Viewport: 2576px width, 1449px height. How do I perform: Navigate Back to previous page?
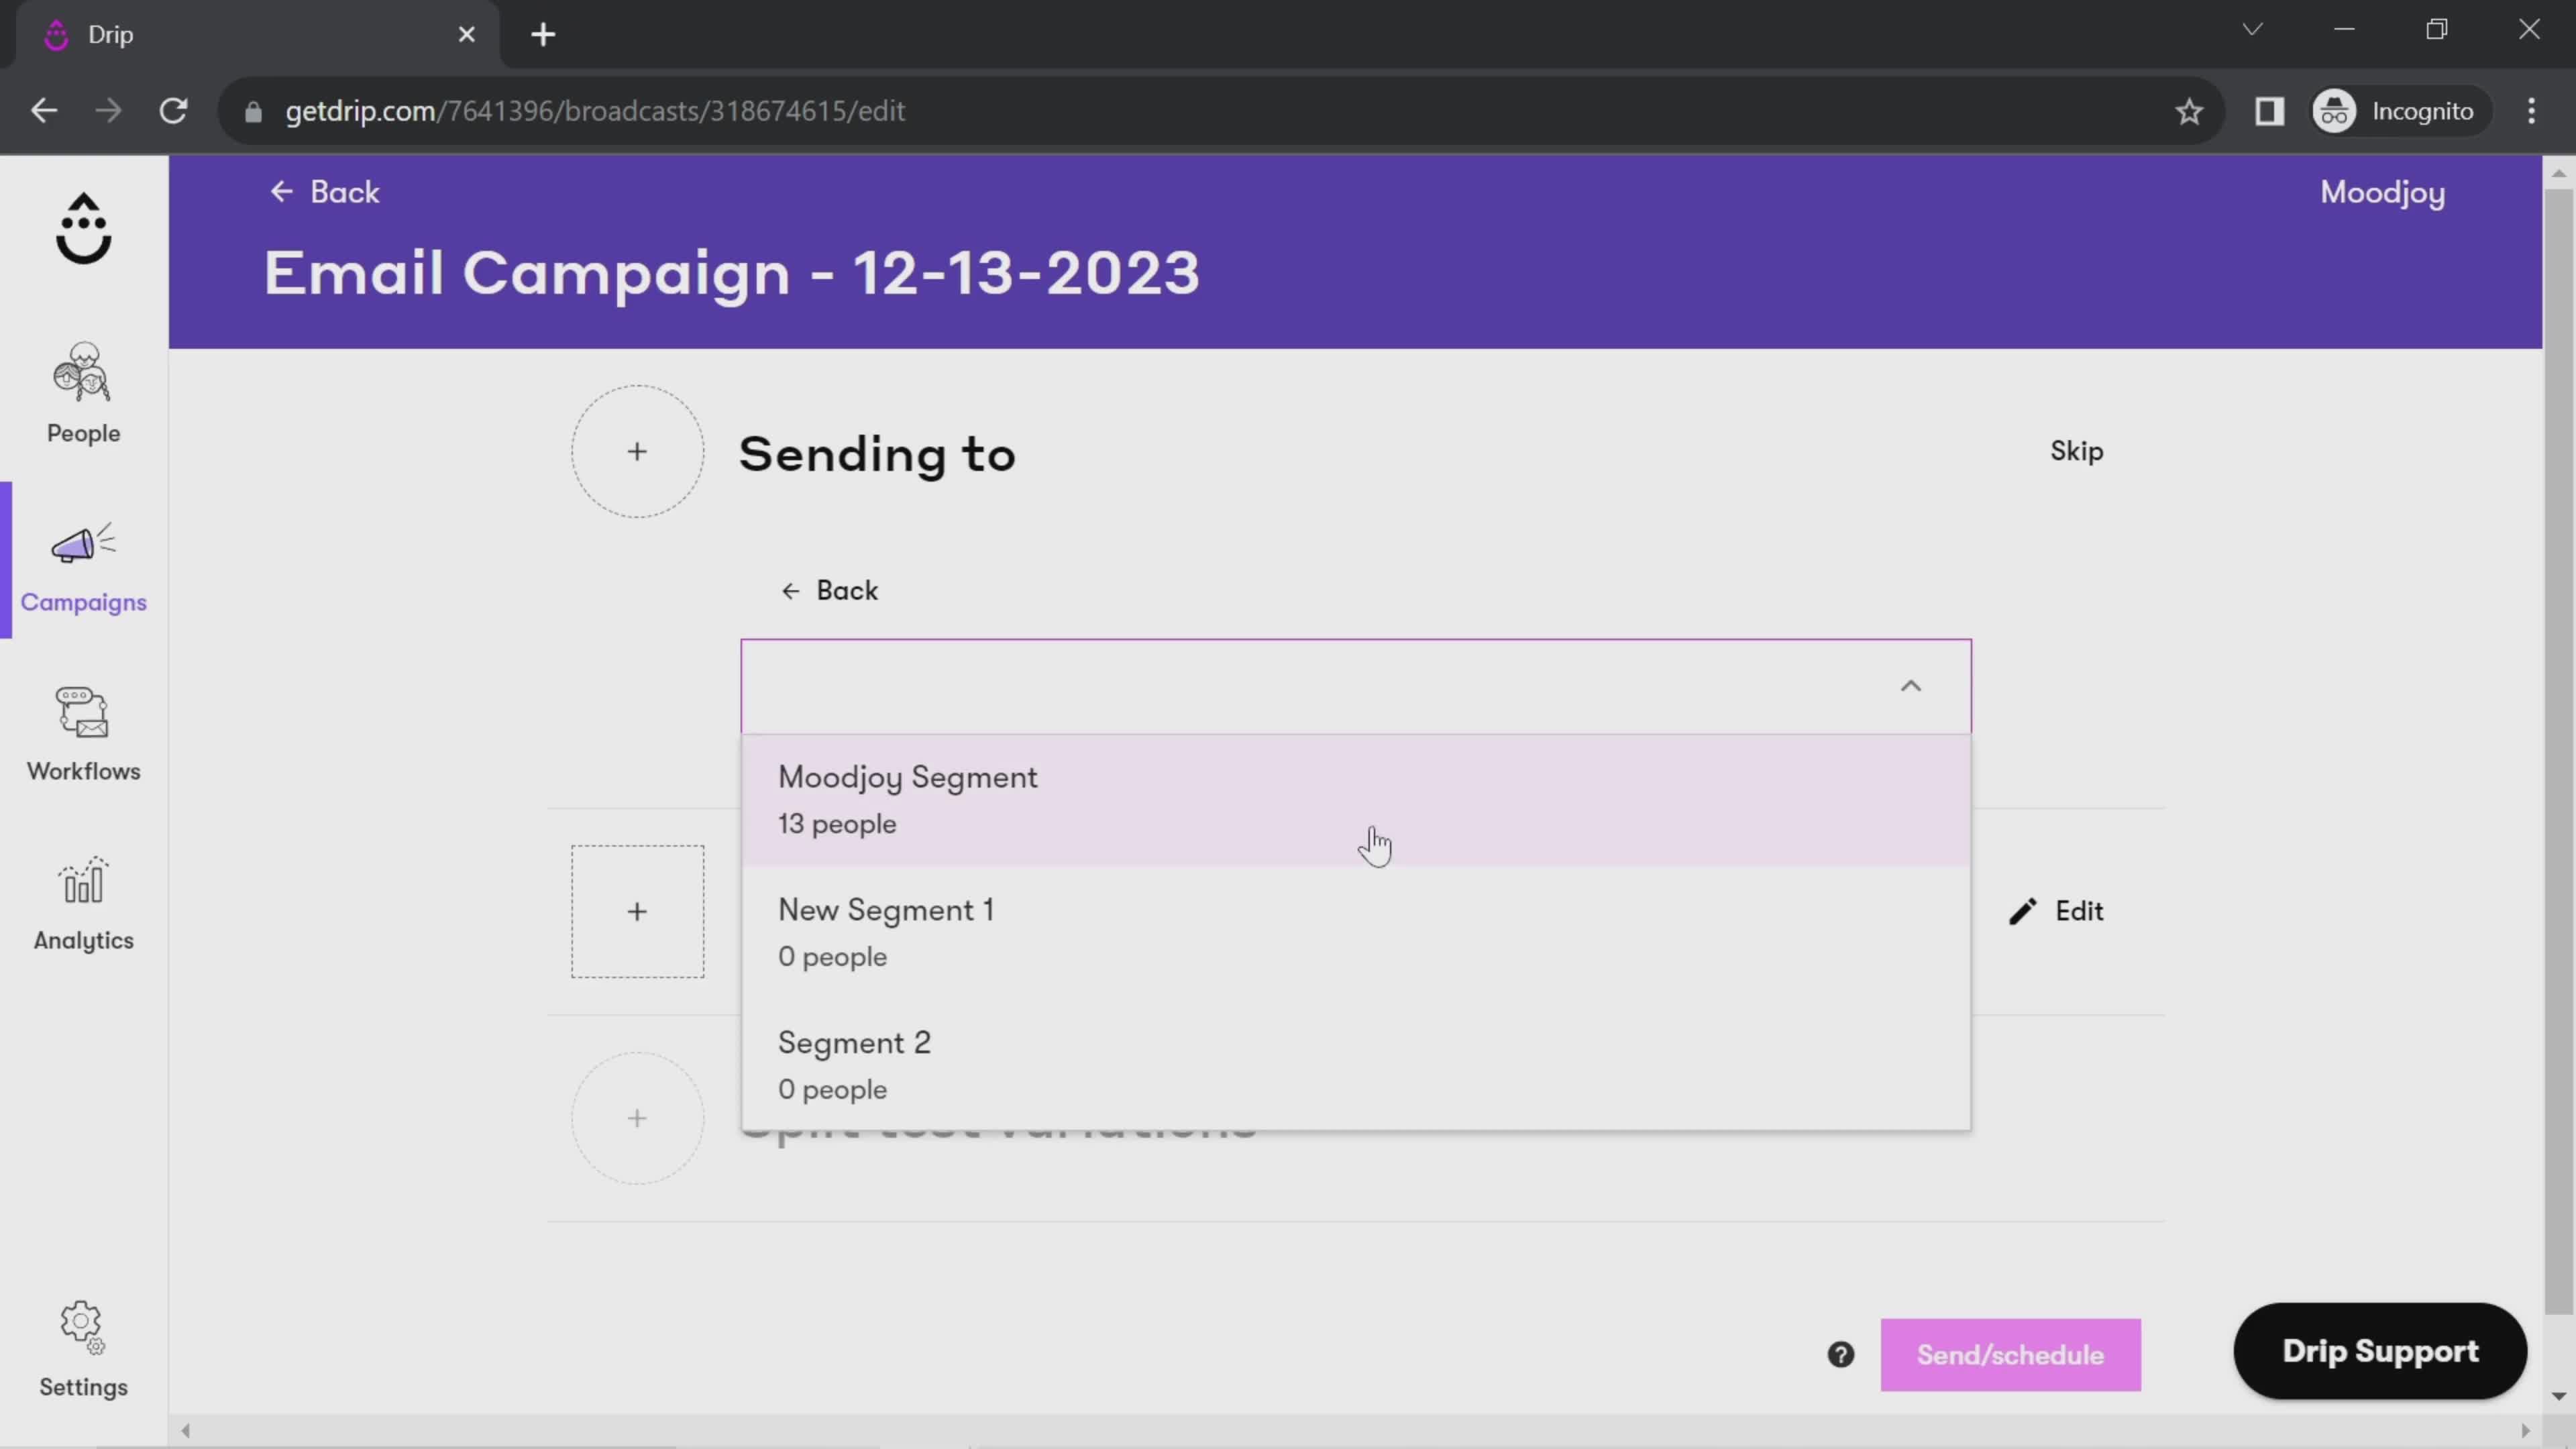tap(324, 191)
